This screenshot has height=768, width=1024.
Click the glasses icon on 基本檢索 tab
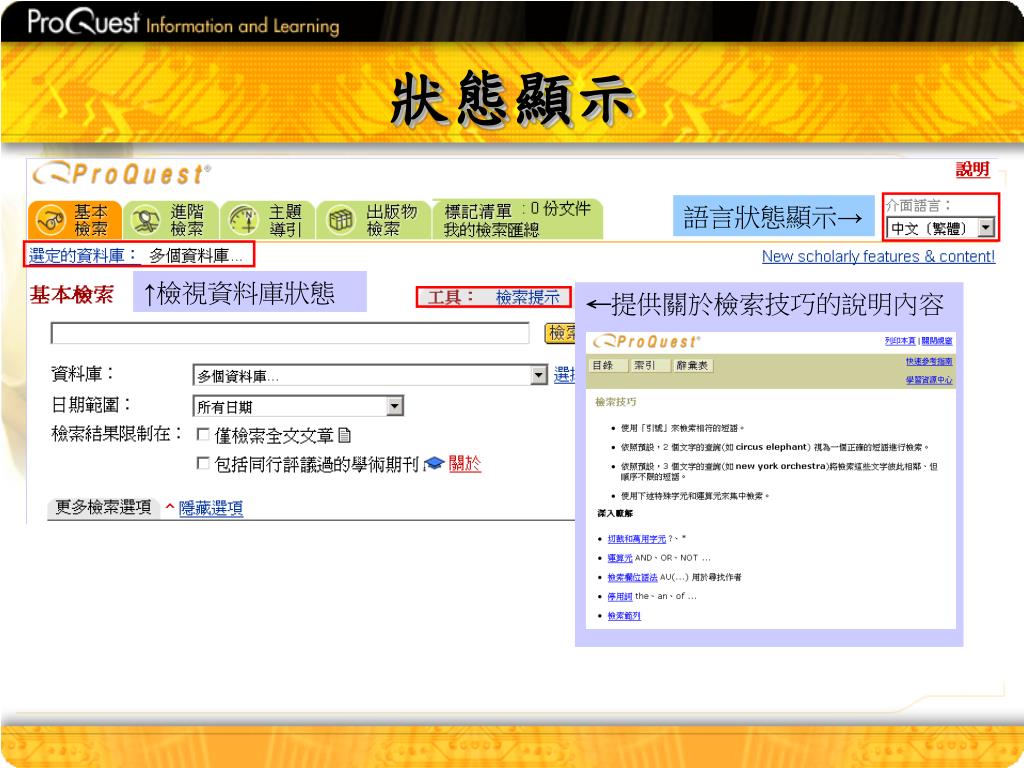coord(50,220)
